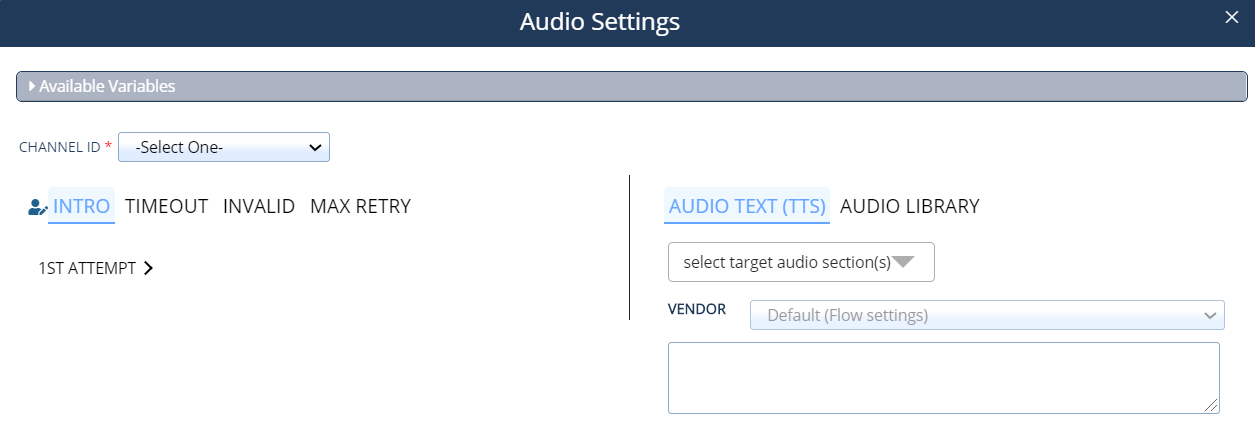Click the chevron arrow in the Vendor field
This screenshot has width=1255, height=421.
(1209, 316)
